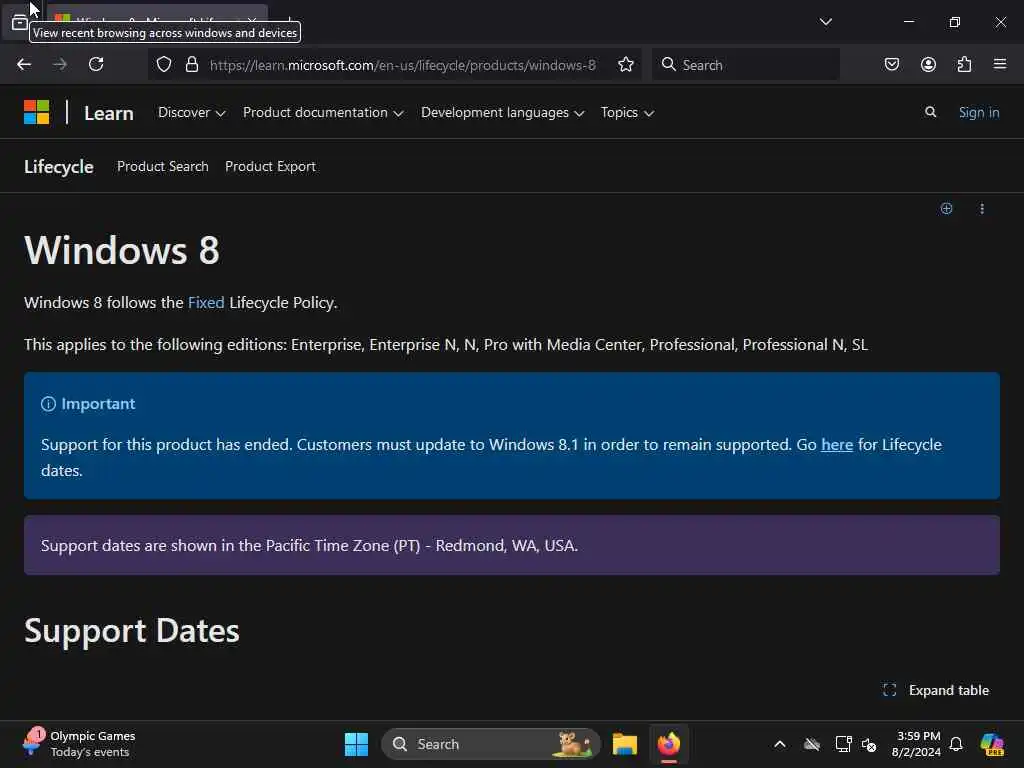1024x768 pixels.
Task: Click the cloud sync tray icon
Action: (811, 744)
